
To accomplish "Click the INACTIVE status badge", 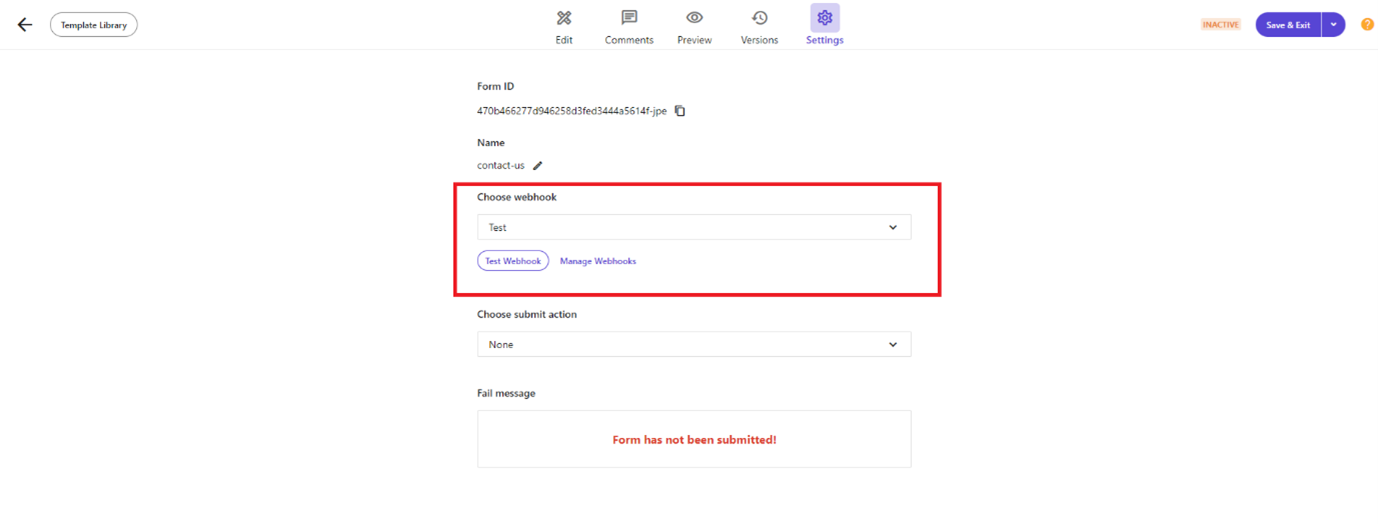I will coord(1220,25).
